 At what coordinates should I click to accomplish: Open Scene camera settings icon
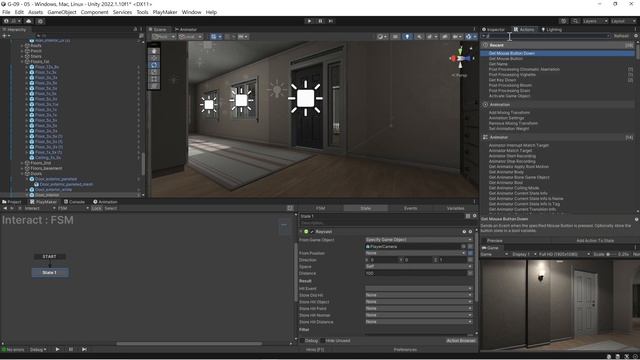(x=457, y=37)
